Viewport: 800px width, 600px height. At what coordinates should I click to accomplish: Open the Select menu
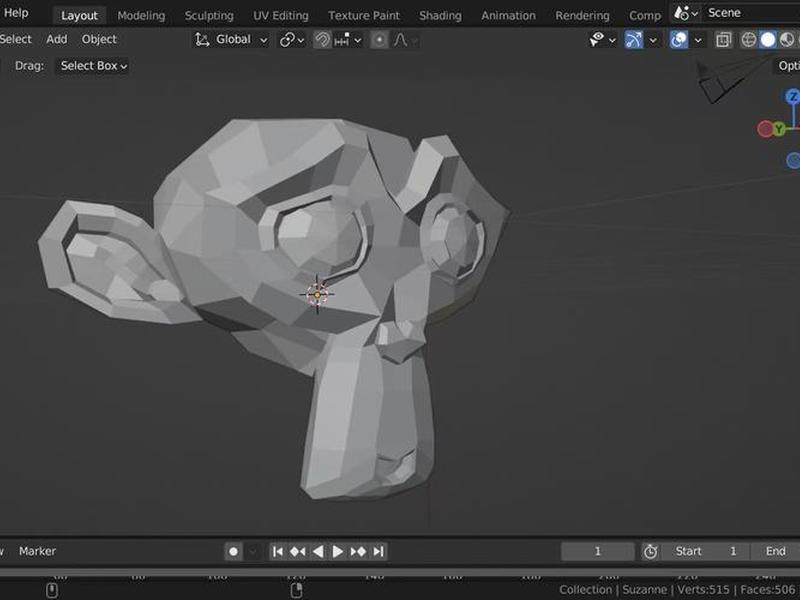[15, 39]
